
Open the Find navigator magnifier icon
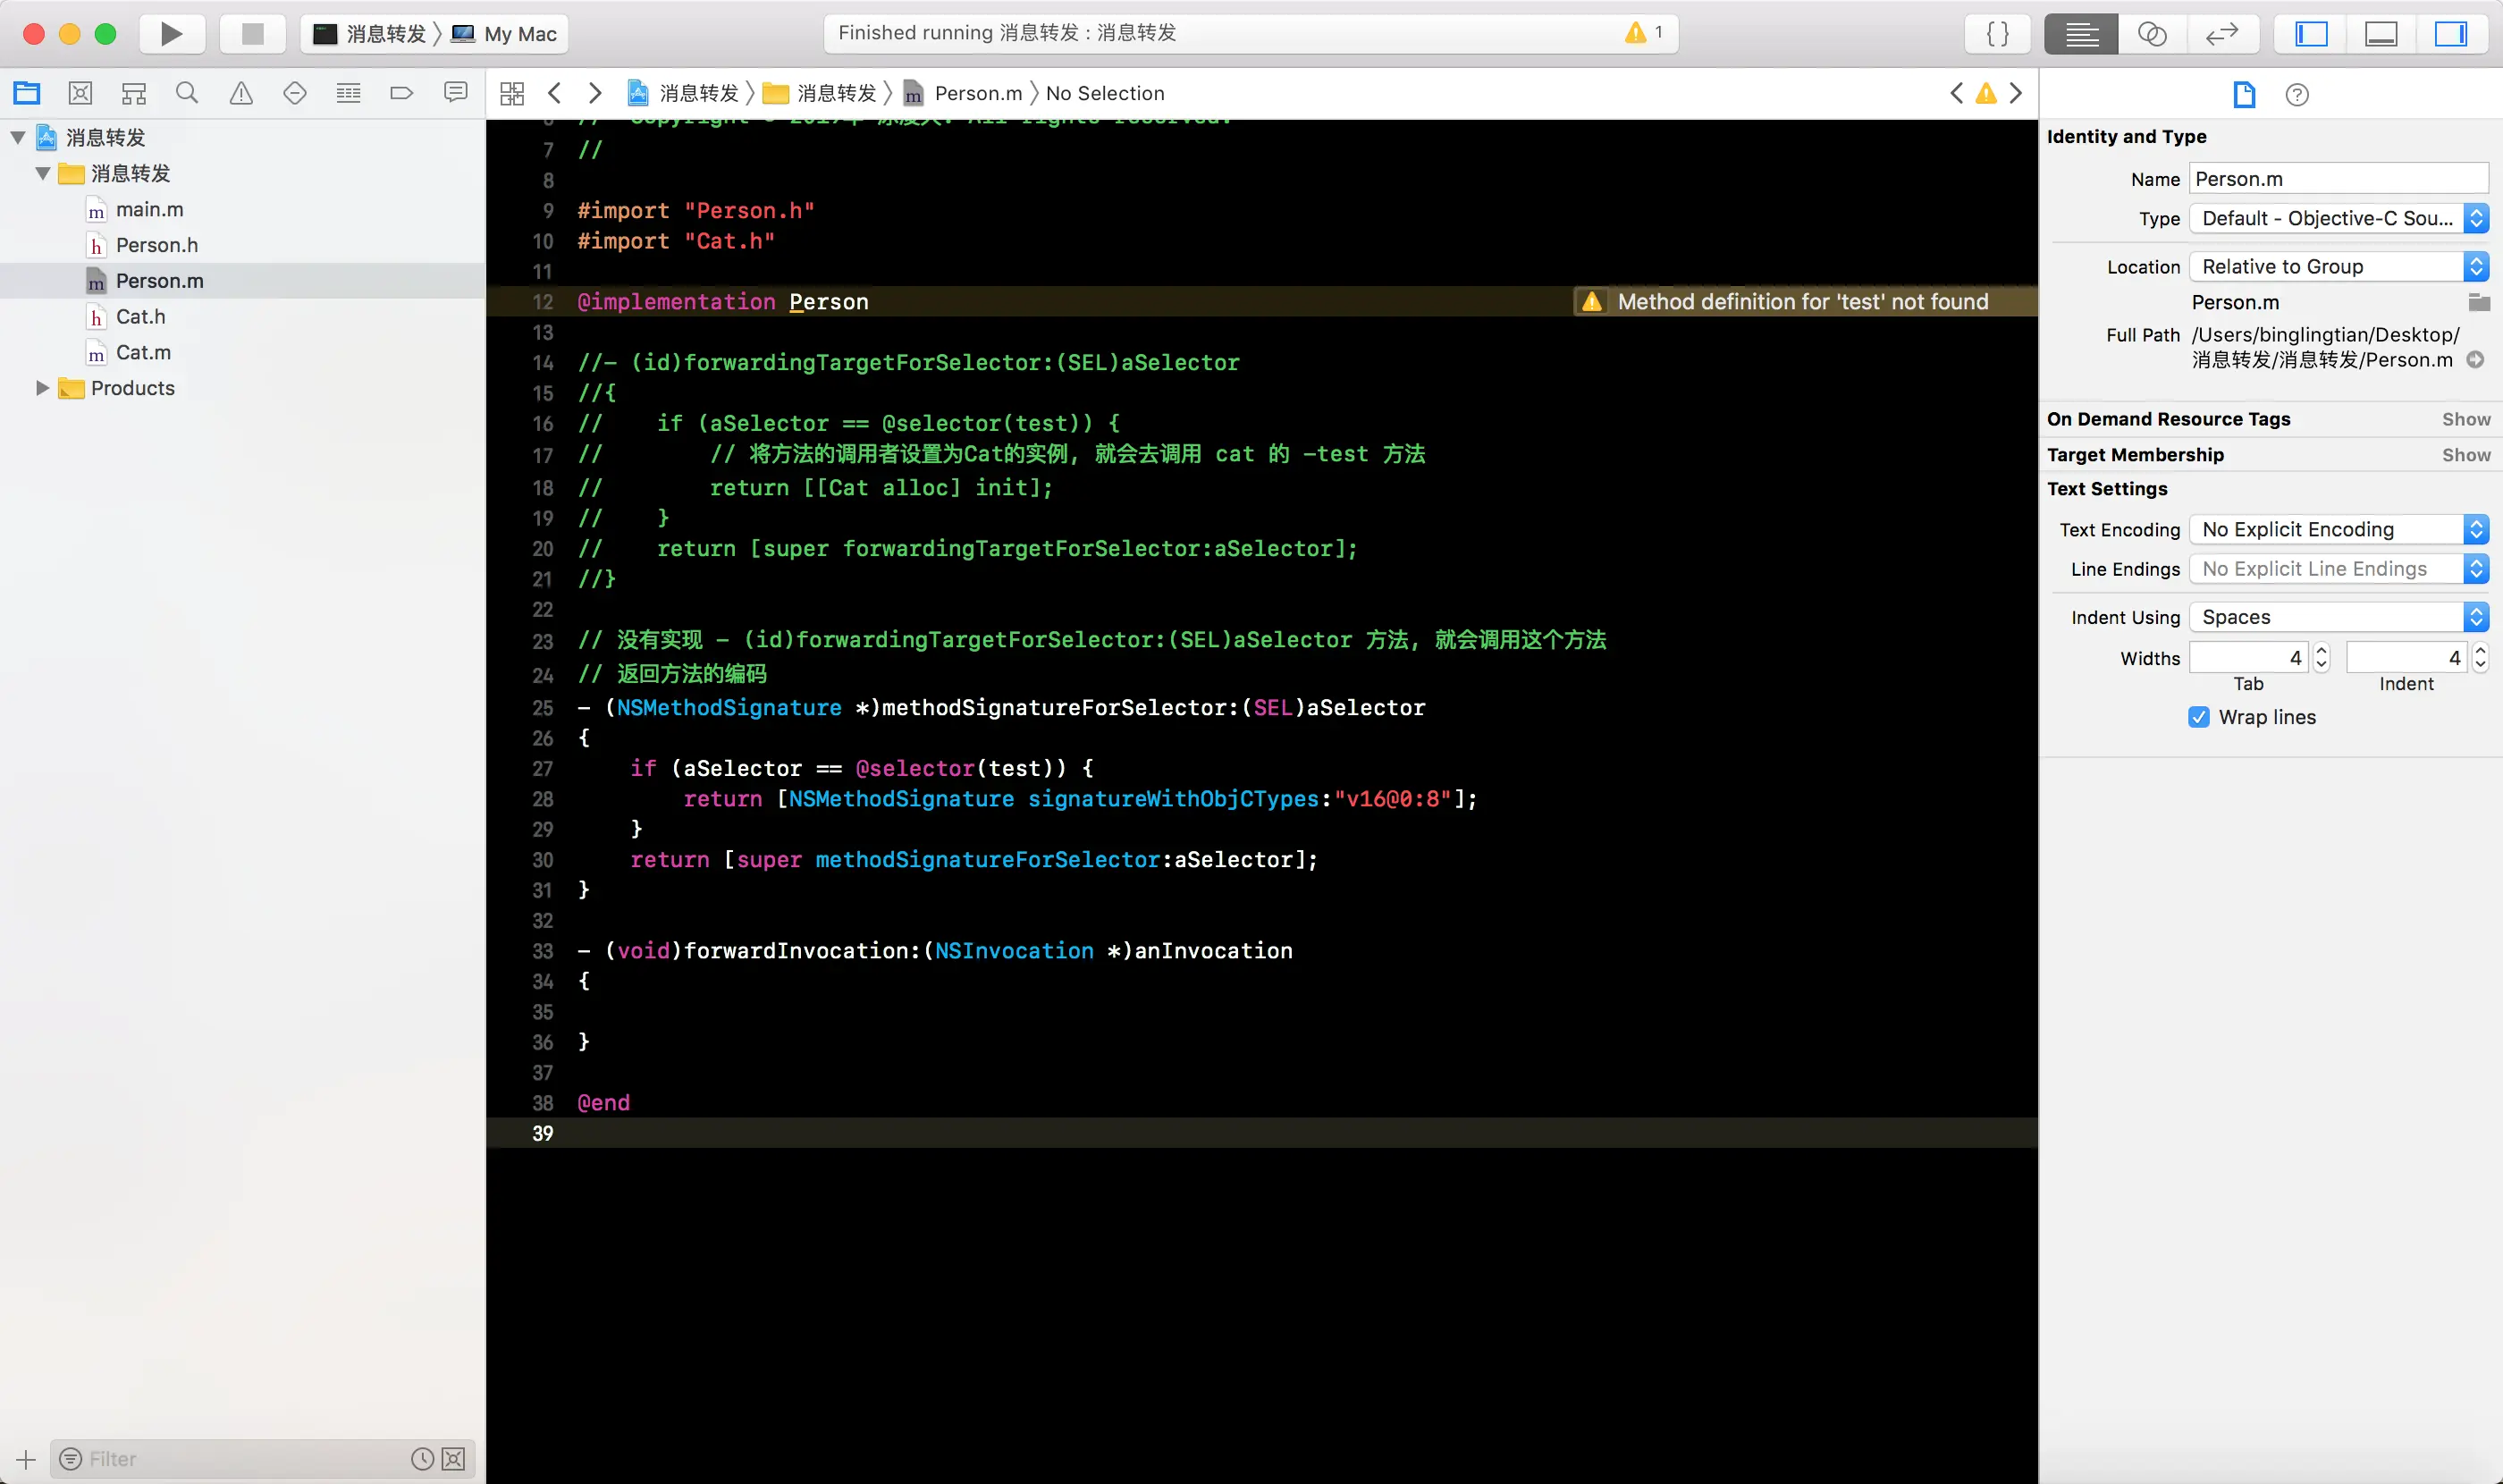click(187, 93)
